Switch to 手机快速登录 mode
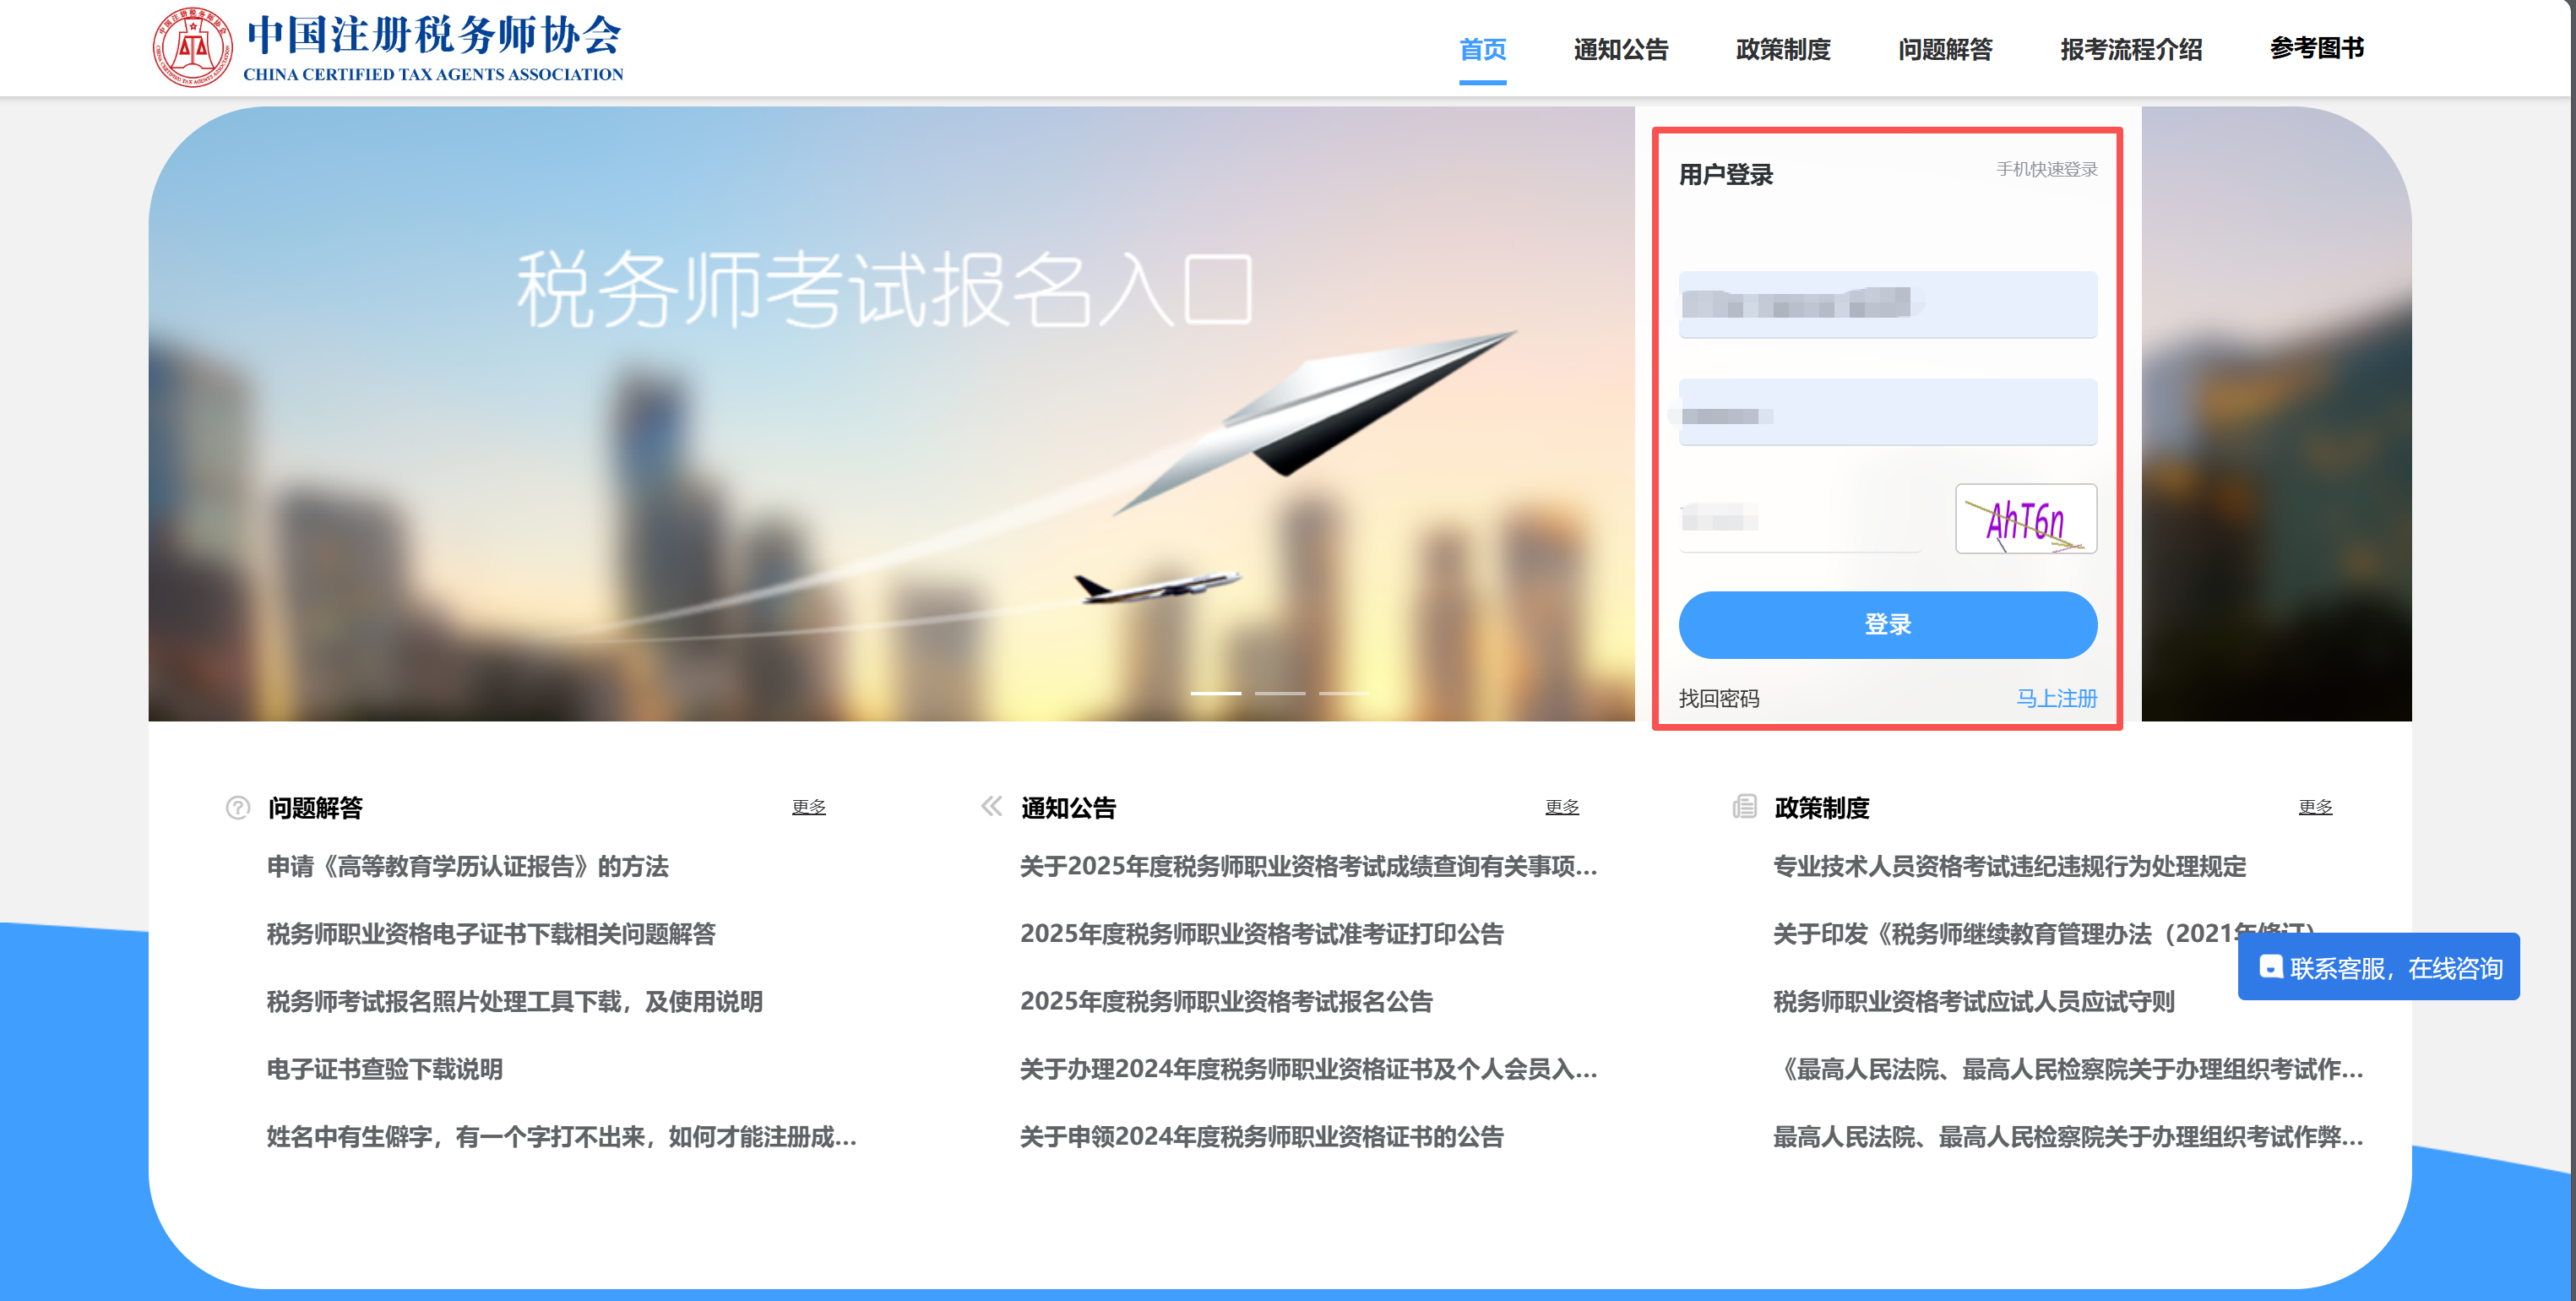 (x=2046, y=169)
